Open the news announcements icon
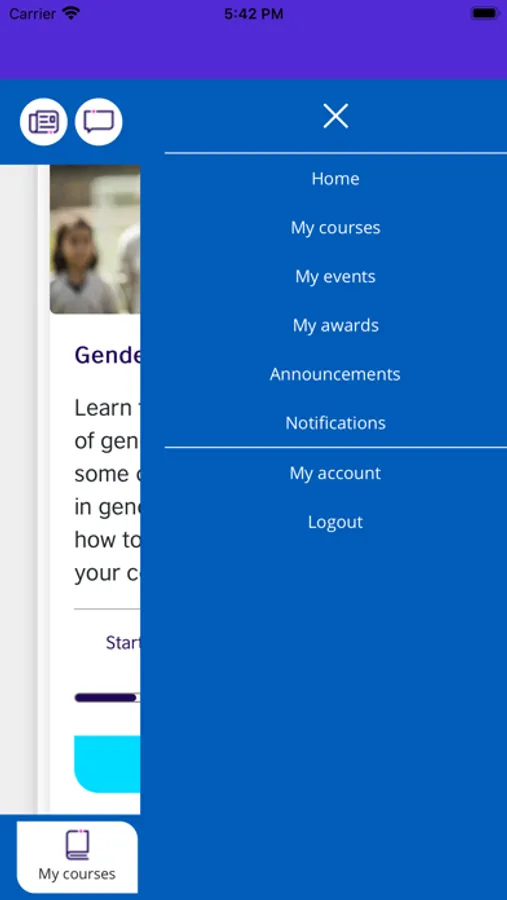This screenshot has width=507, height=900. click(44, 122)
